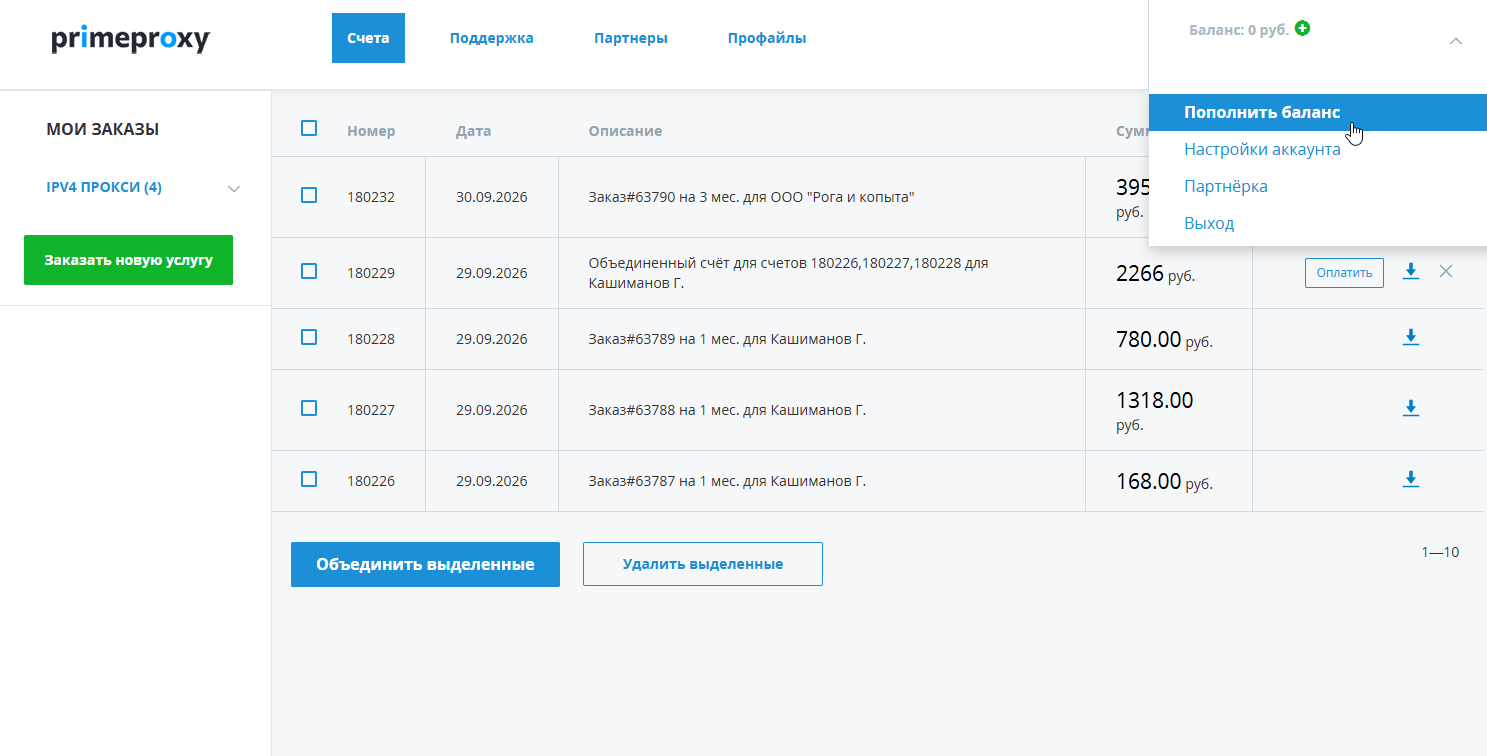The width and height of the screenshot is (1487, 756).
Task: Switch to the Профайлы tab
Action: [x=767, y=38]
